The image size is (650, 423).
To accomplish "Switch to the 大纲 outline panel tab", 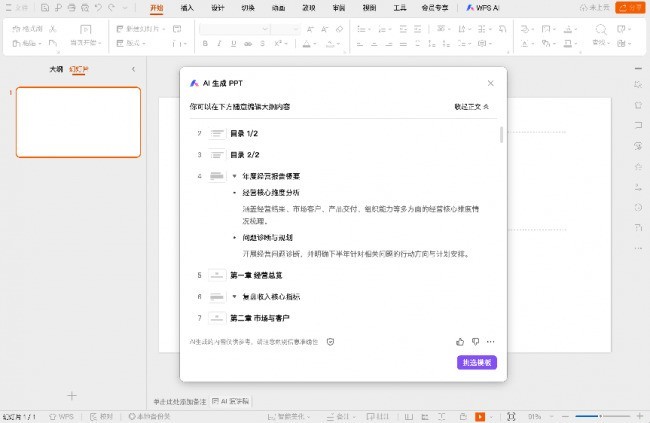I will pyautogui.click(x=56, y=69).
